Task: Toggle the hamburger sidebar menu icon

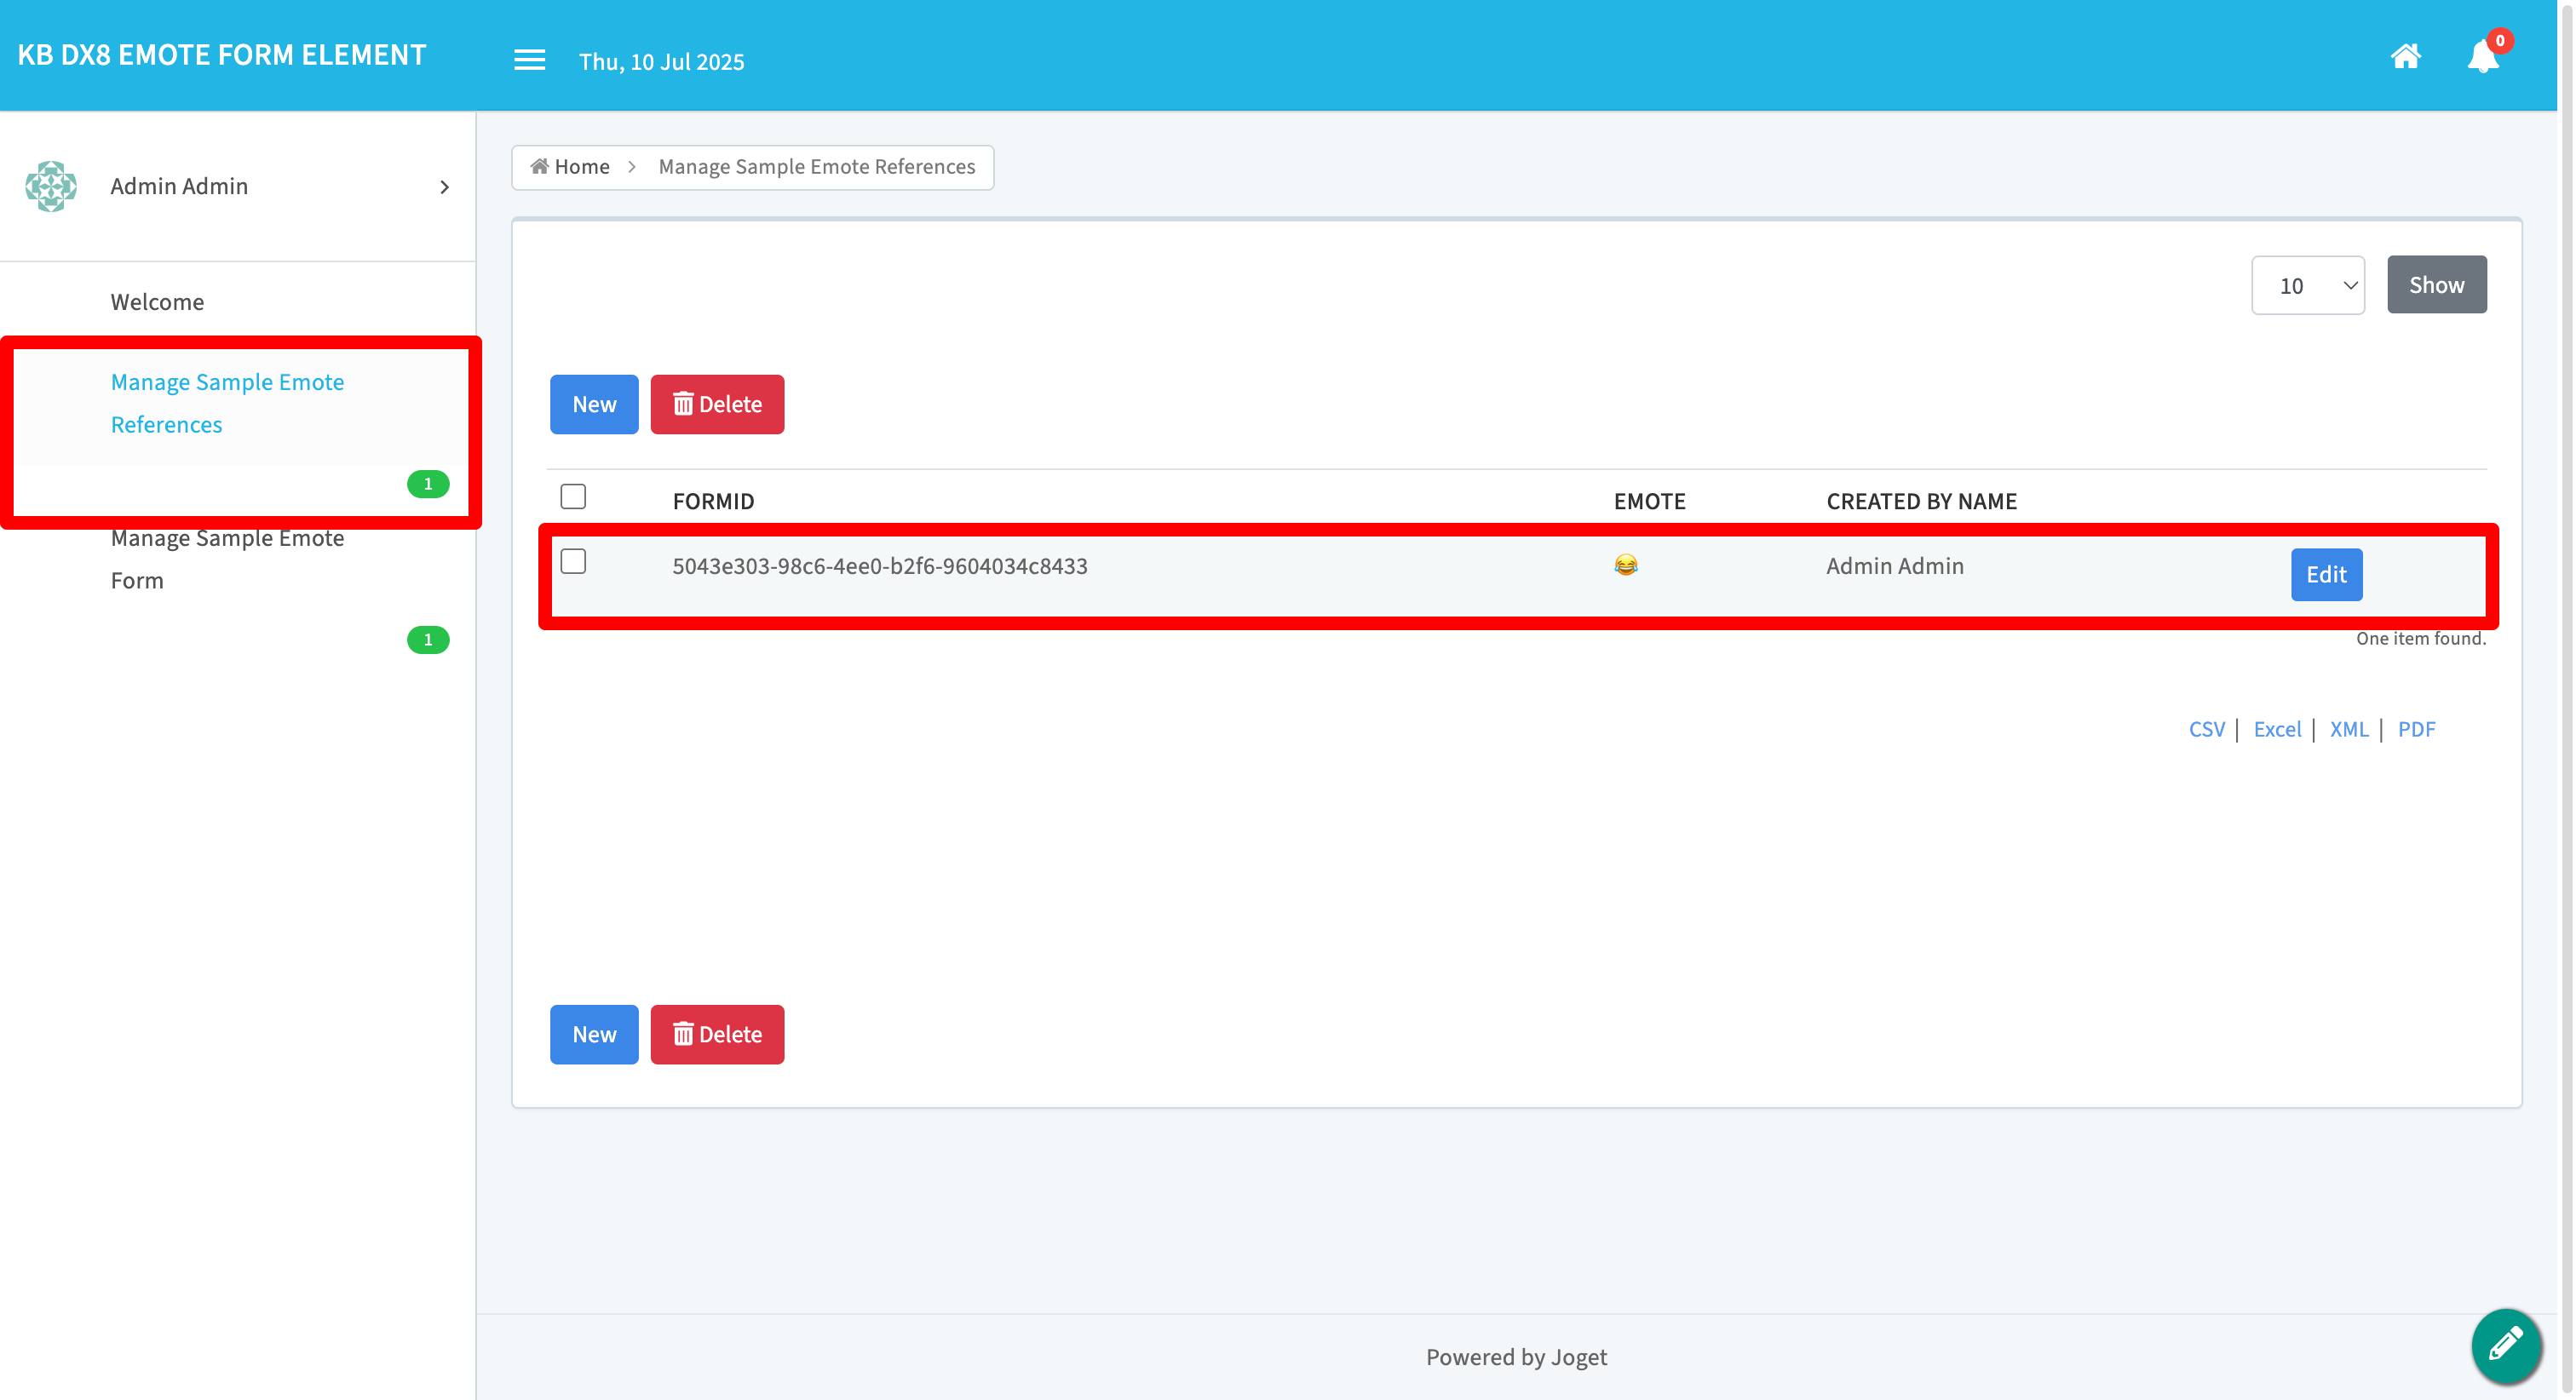Action: [529, 60]
